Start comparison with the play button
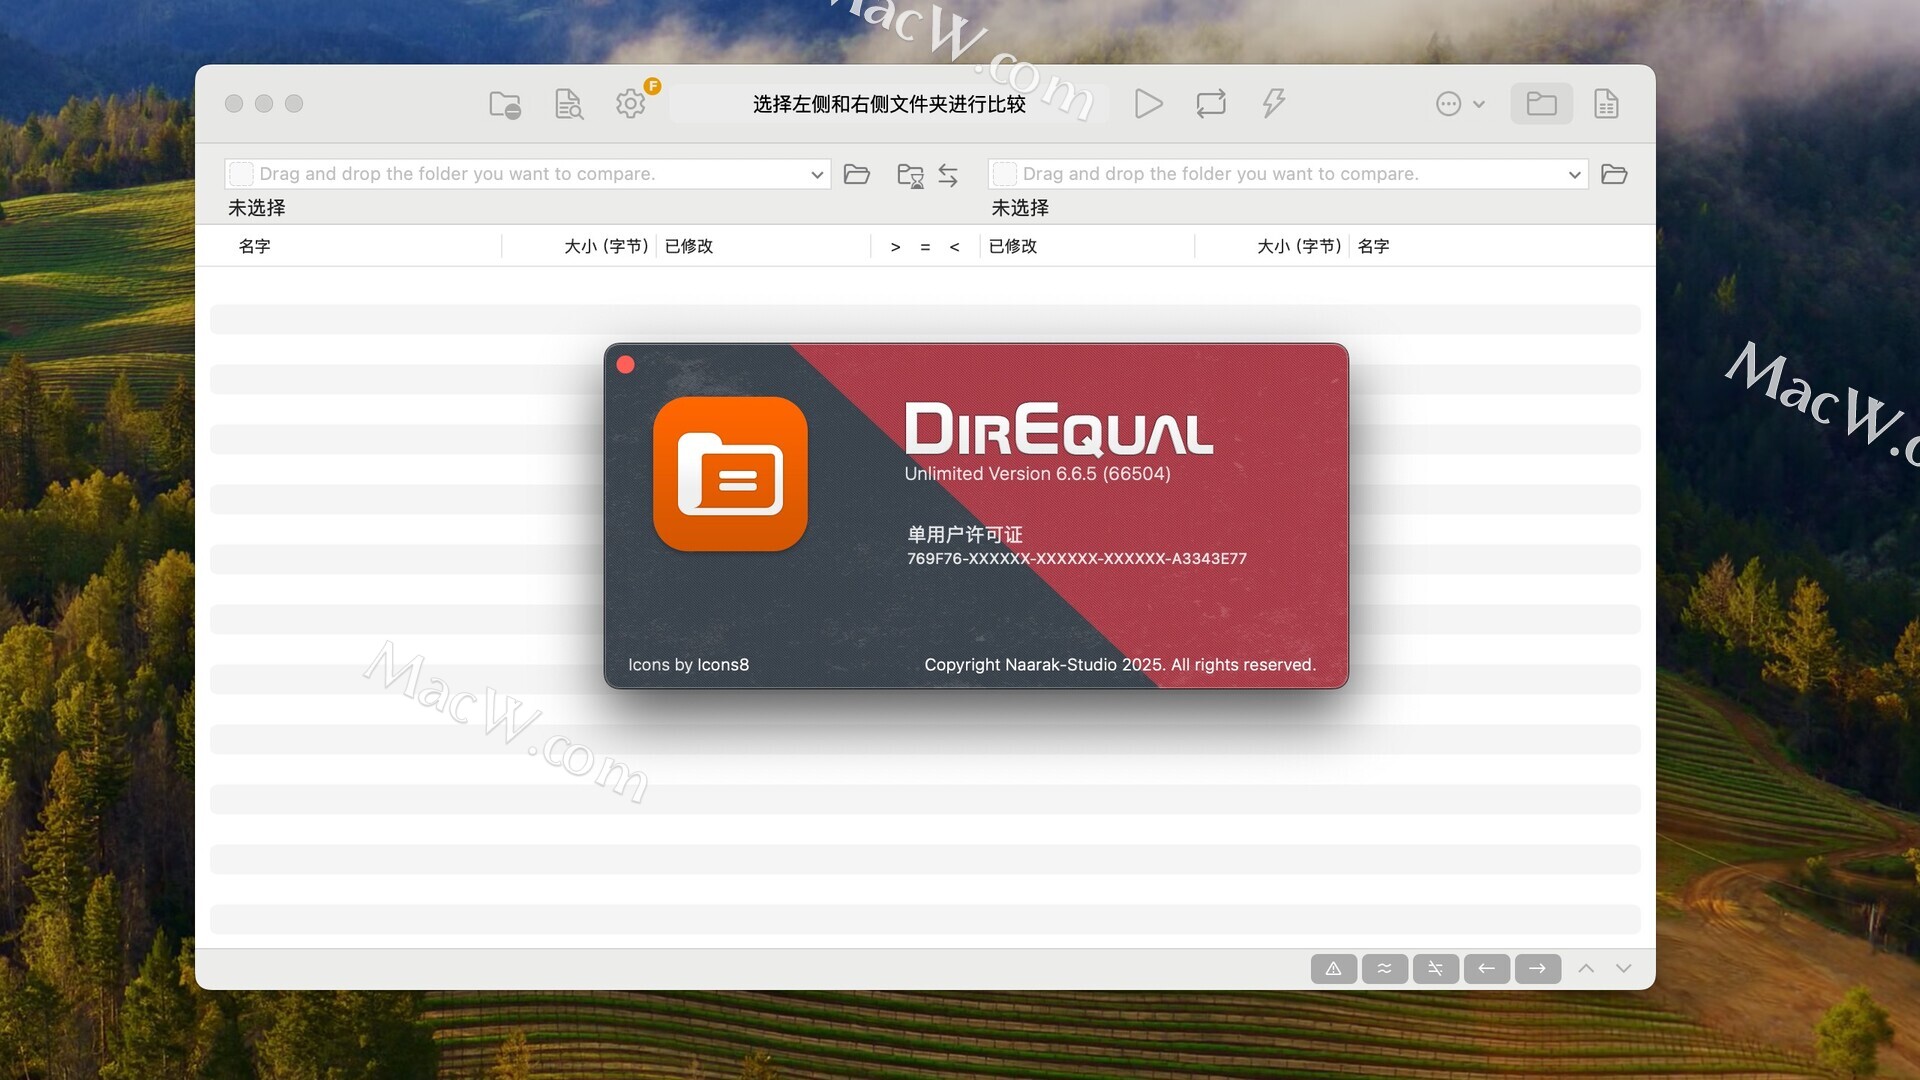Viewport: 1920px width, 1080px height. point(1148,104)
